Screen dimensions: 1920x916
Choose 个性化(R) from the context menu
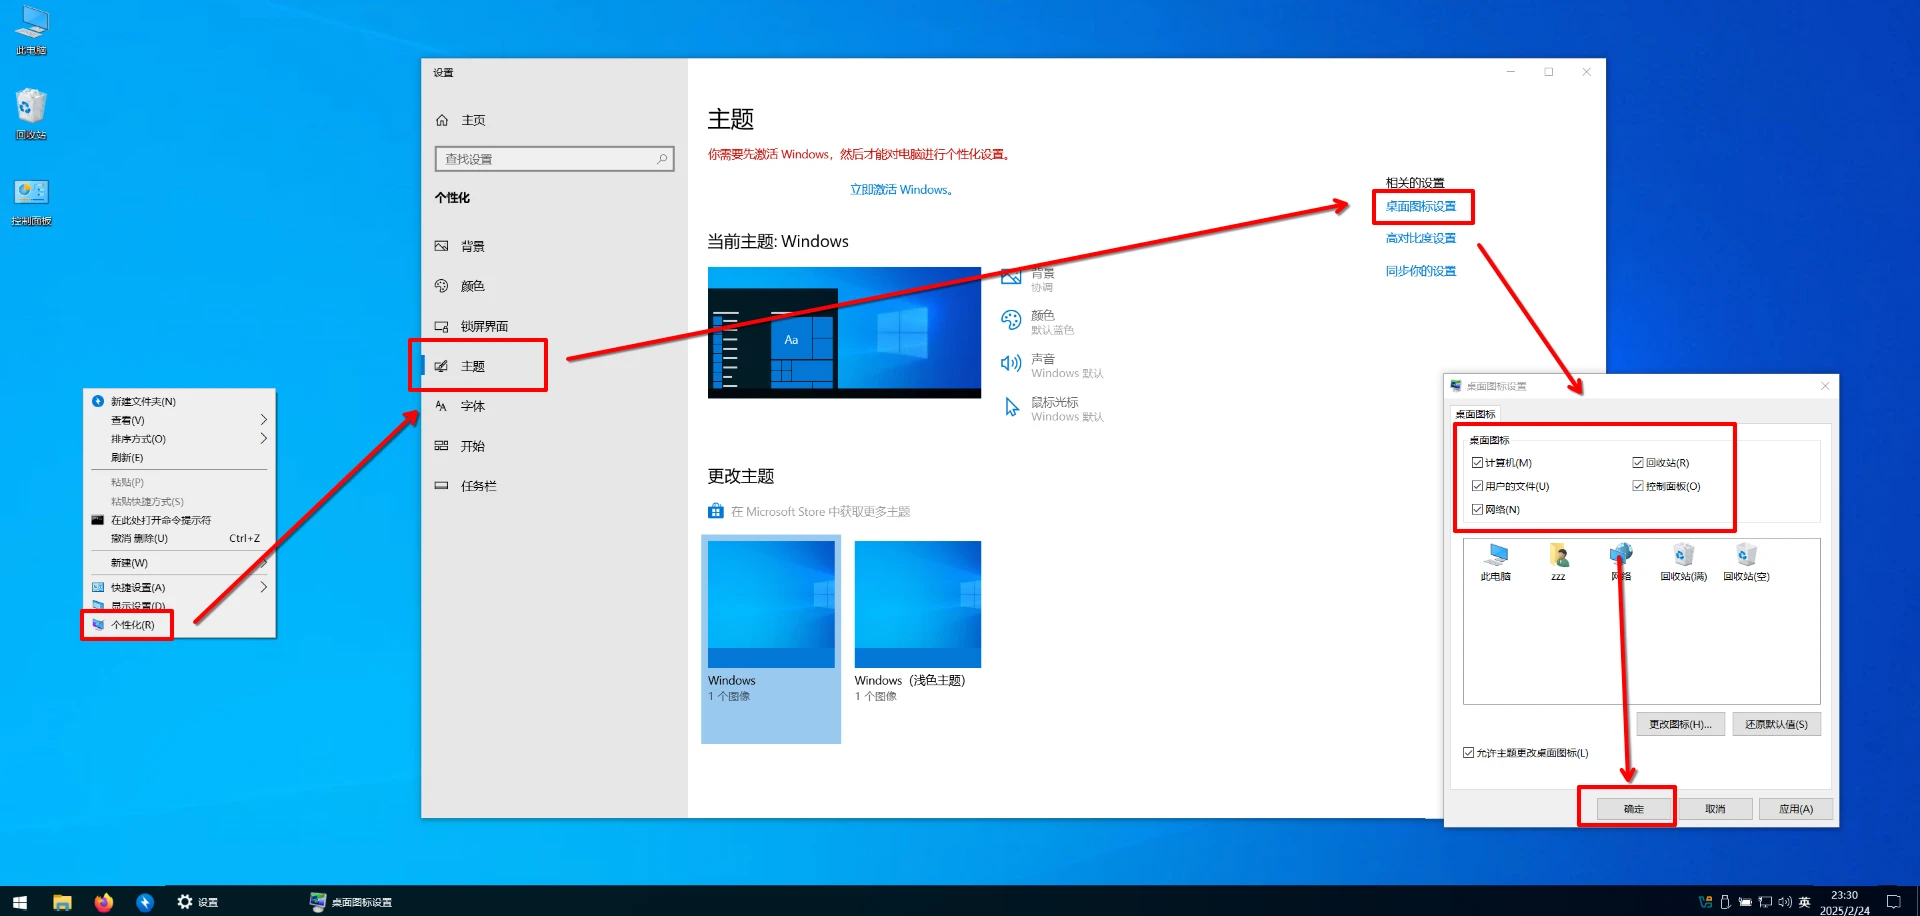[133, 625]
